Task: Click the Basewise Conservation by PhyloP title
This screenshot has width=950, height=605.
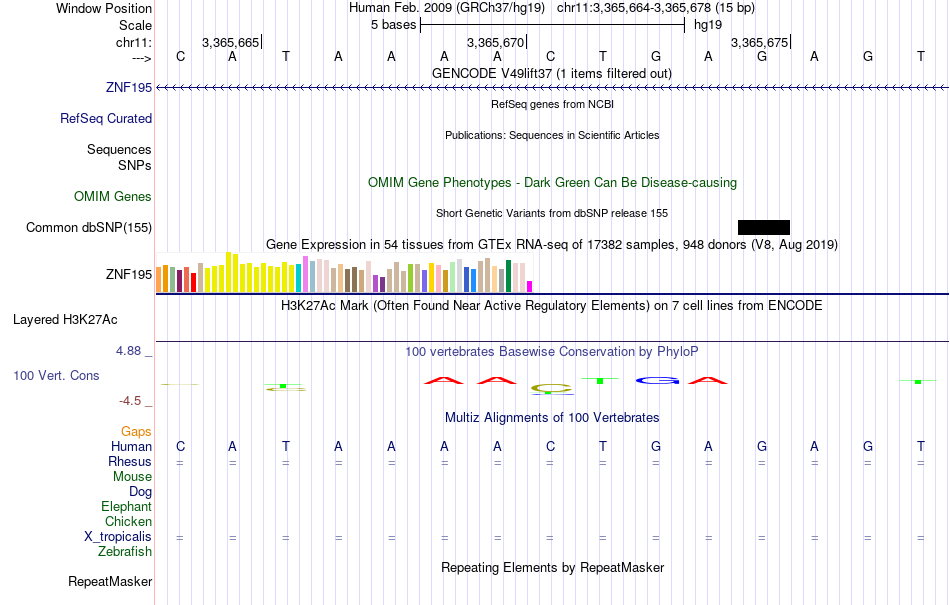Action: click(551, 351)
